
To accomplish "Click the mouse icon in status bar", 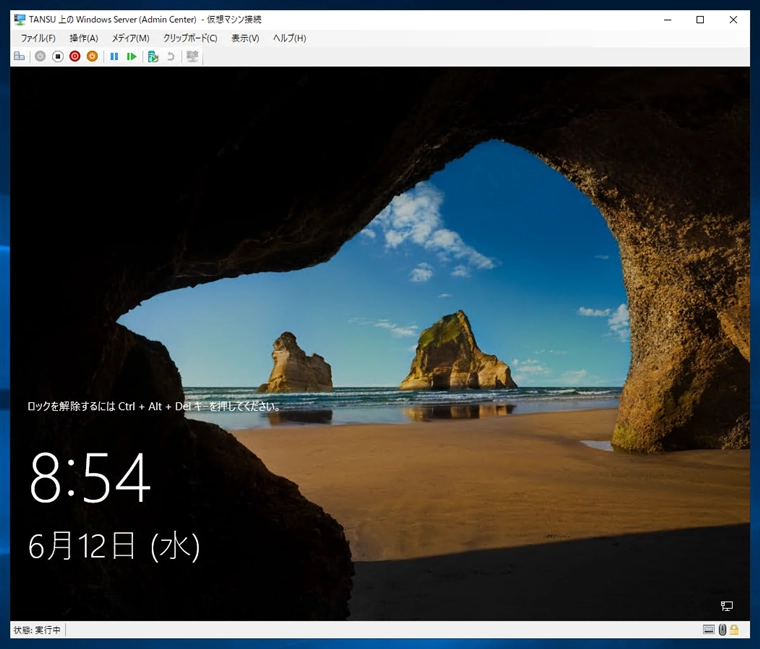I will point(722,629).
